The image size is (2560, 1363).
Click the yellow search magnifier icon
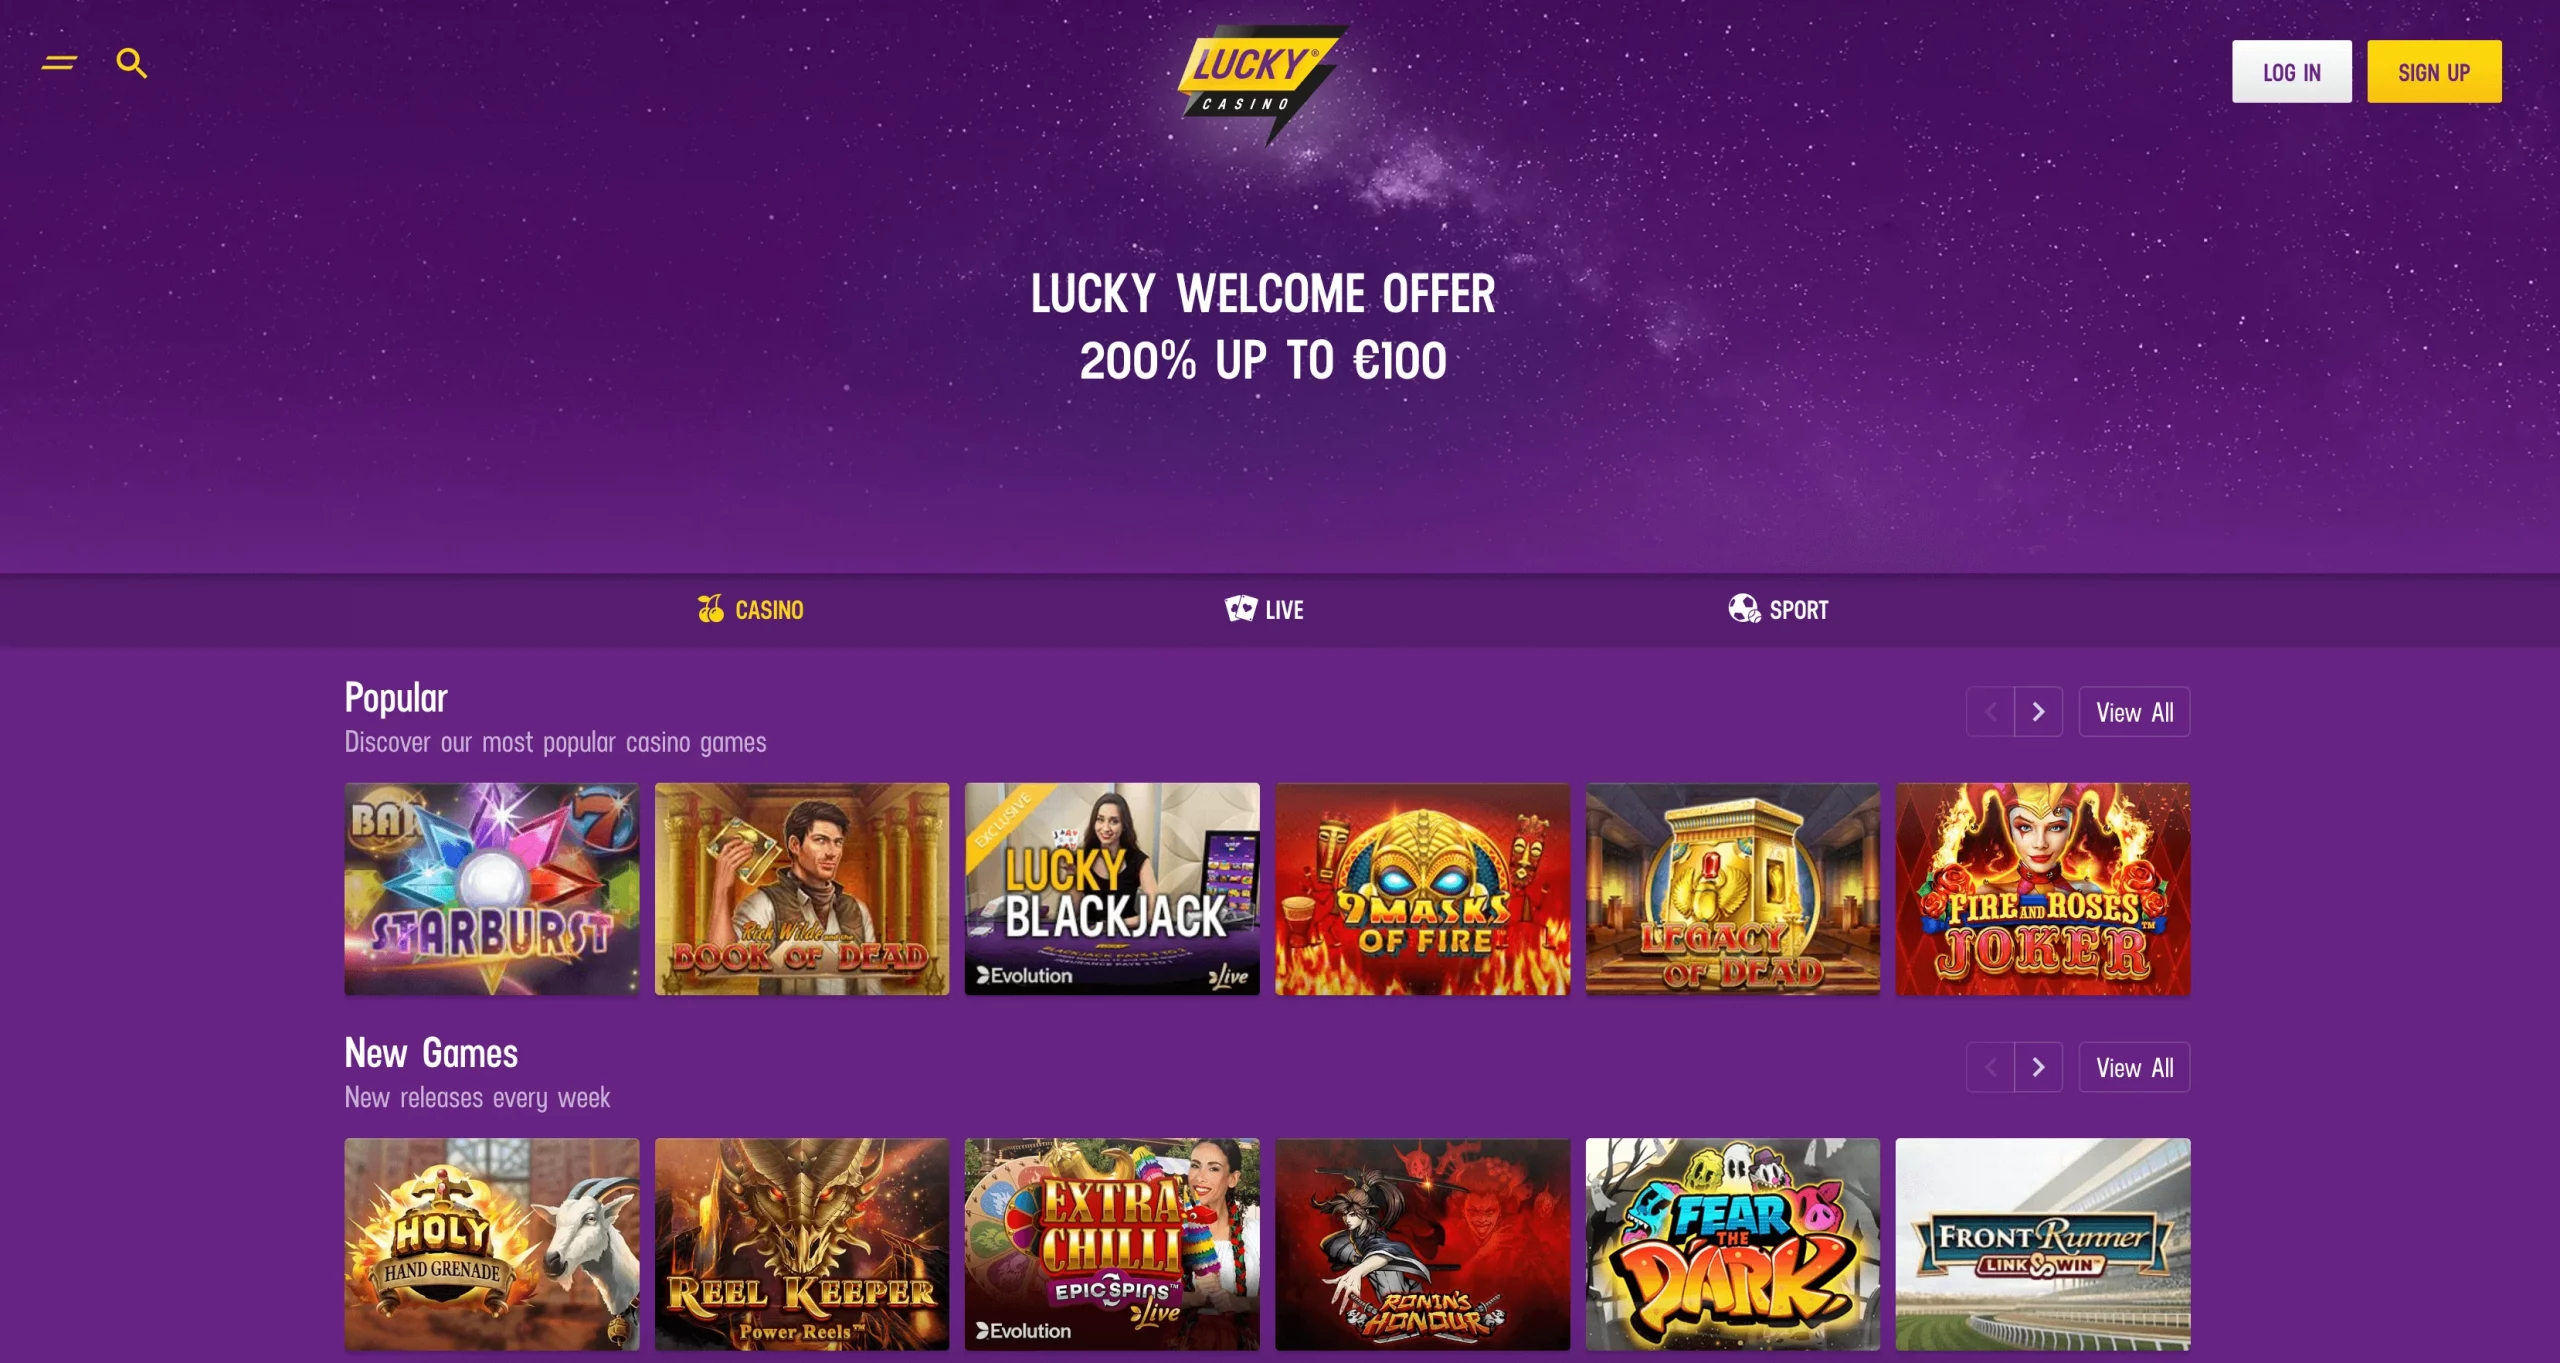pyautogui.click(x=132, y=63)
